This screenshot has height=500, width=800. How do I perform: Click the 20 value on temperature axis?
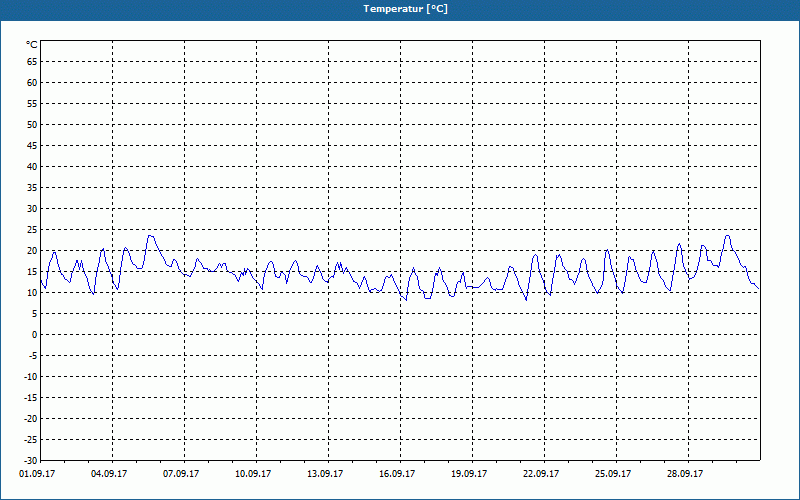[x=32, y=251]
